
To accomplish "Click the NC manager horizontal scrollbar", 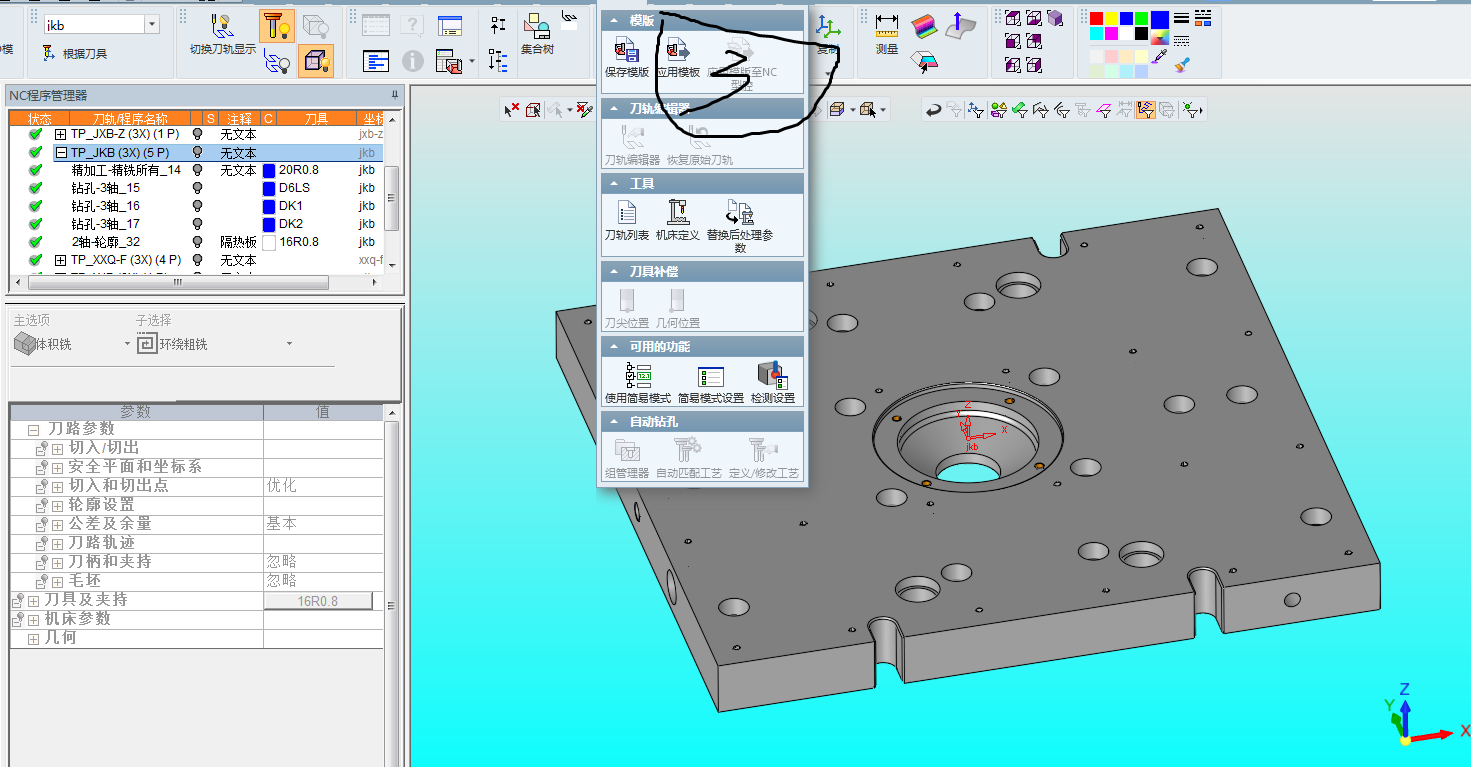I will coord(177,282).
